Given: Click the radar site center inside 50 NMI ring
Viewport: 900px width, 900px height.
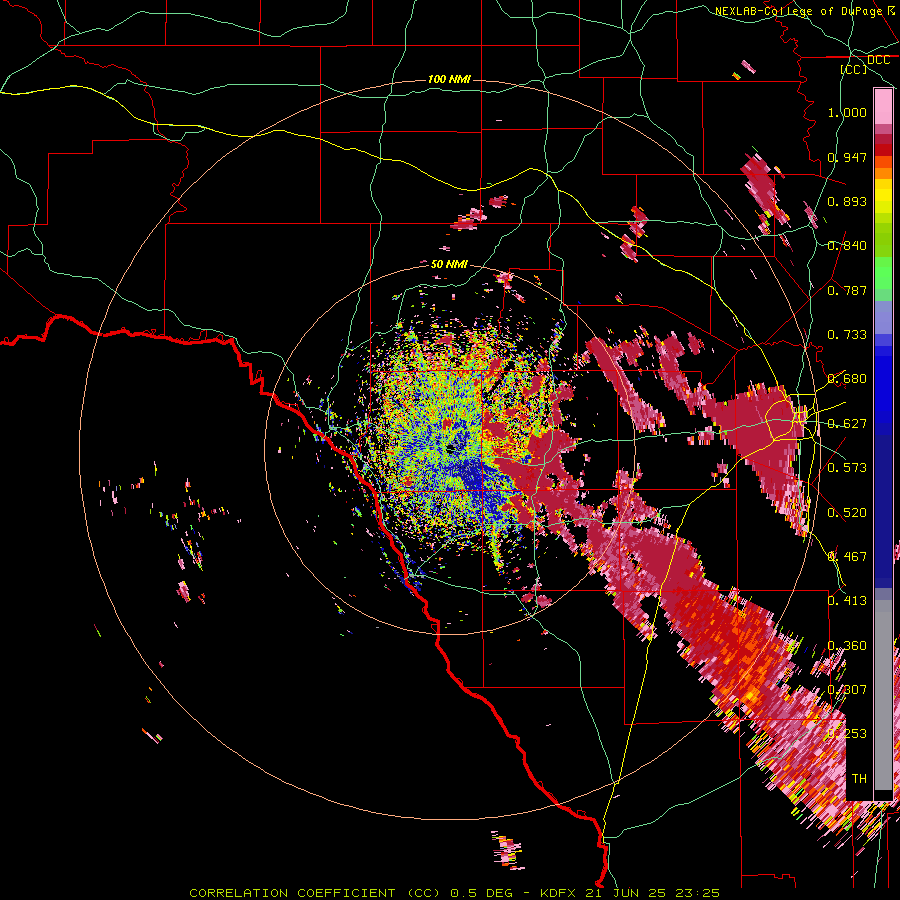Looking at the screenshot, I should (x=452, y=449).
